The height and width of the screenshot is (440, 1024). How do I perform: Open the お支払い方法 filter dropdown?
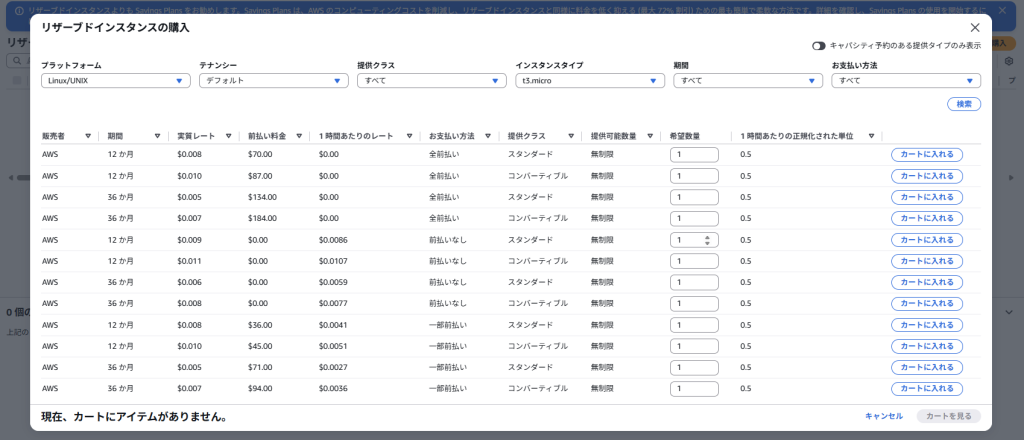905,81
